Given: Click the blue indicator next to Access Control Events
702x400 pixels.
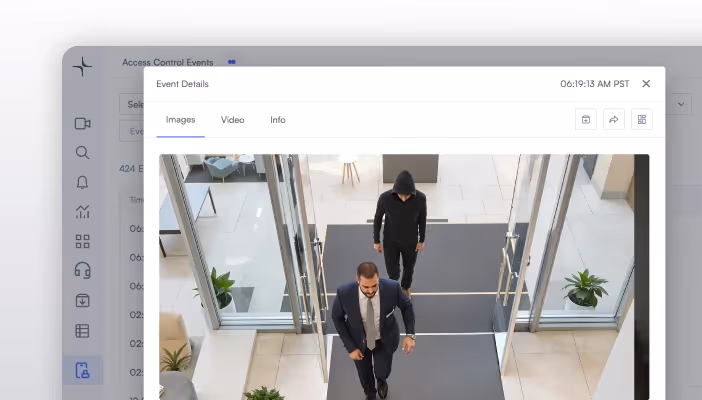Looking at the screenshot, I should (x=231, y=62).
